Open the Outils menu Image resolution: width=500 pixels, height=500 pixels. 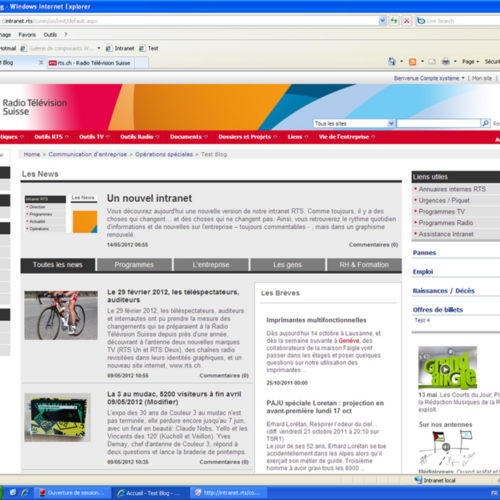tap(50, 35)
